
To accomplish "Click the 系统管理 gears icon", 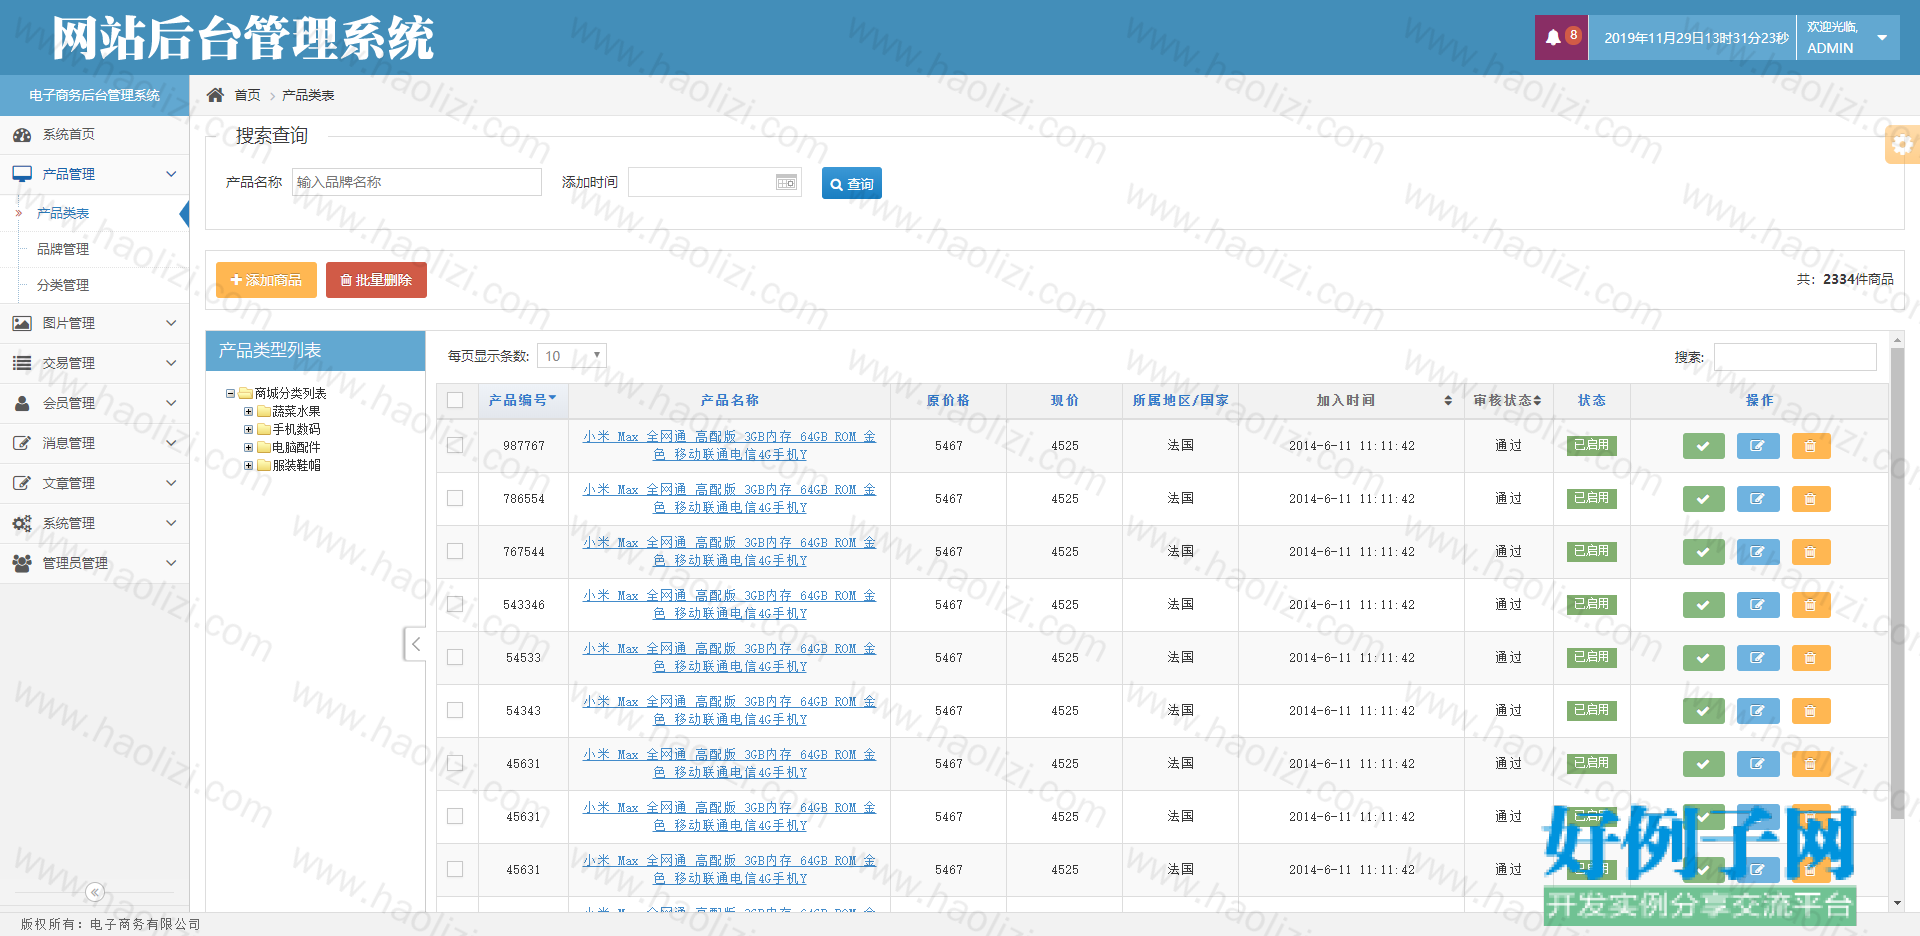I will (22, 523).
